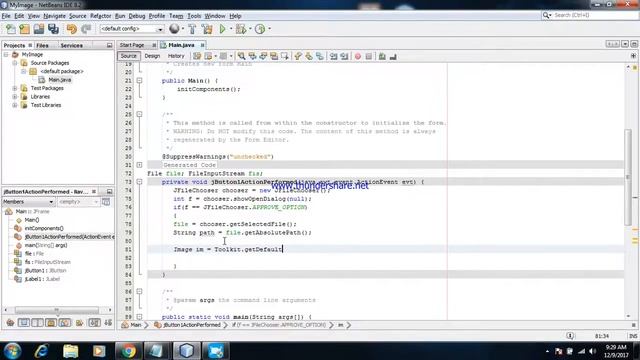The width and height of the screenshot is (640, 360).
Task: Expand the Generated Code fold at line 31
Action: coord(139,165)
